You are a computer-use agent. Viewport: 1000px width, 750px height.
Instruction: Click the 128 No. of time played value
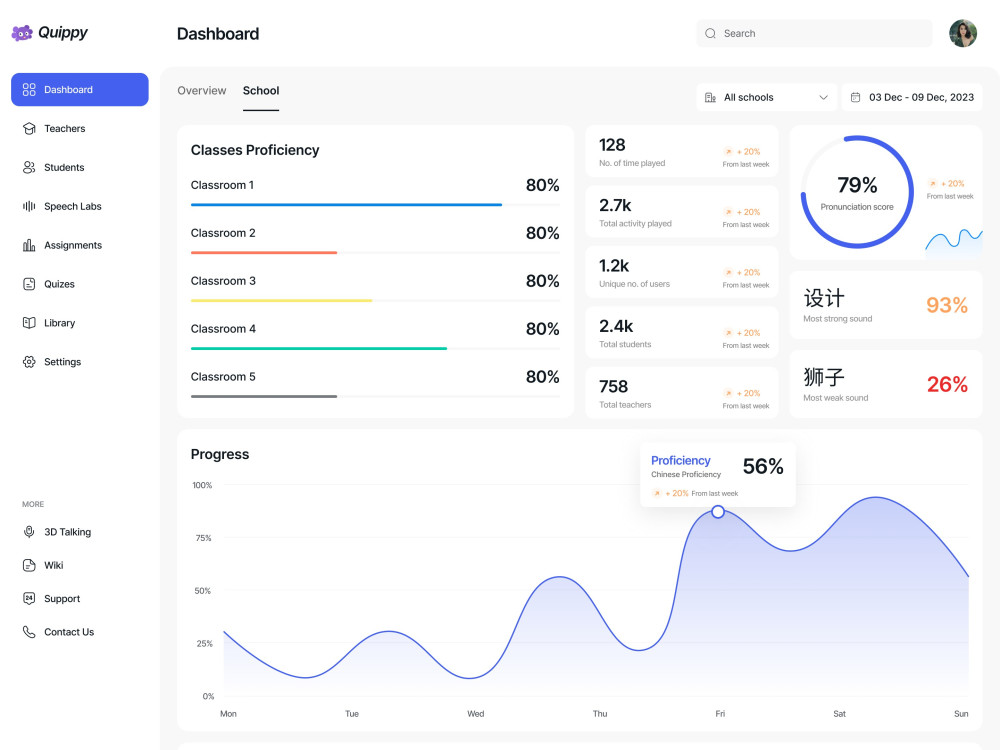[x=612, y=145]
